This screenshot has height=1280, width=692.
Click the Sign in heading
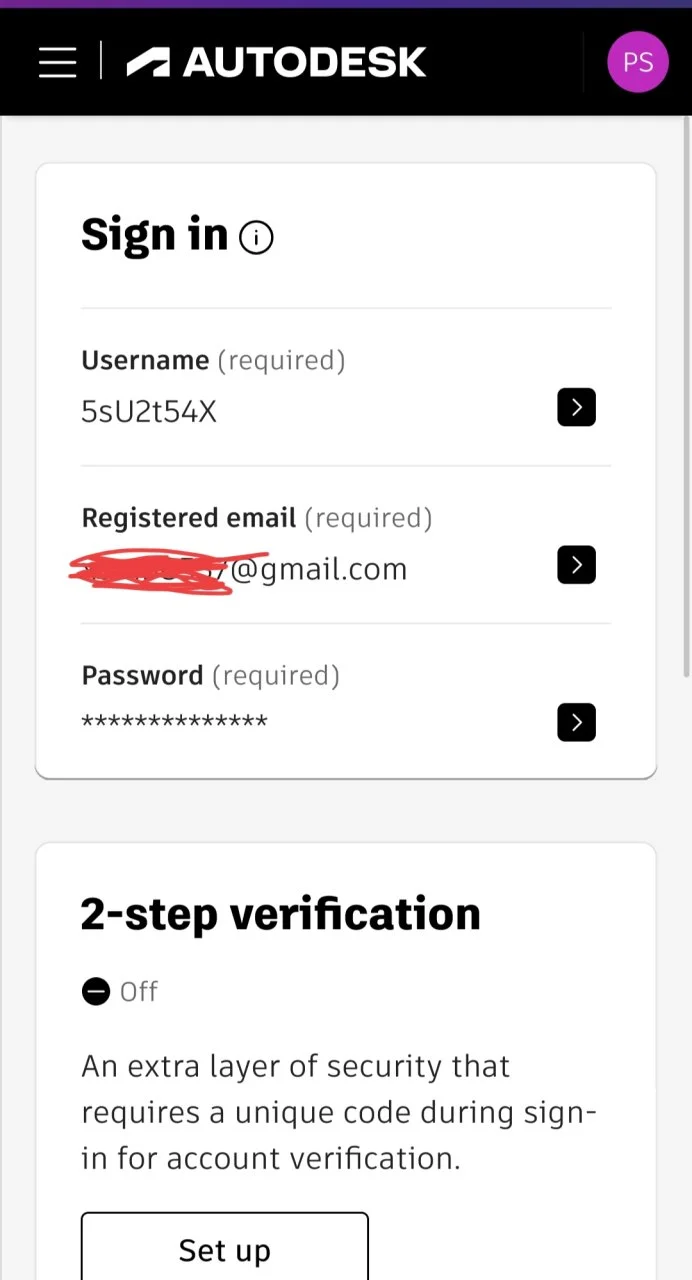pos(154,235)
